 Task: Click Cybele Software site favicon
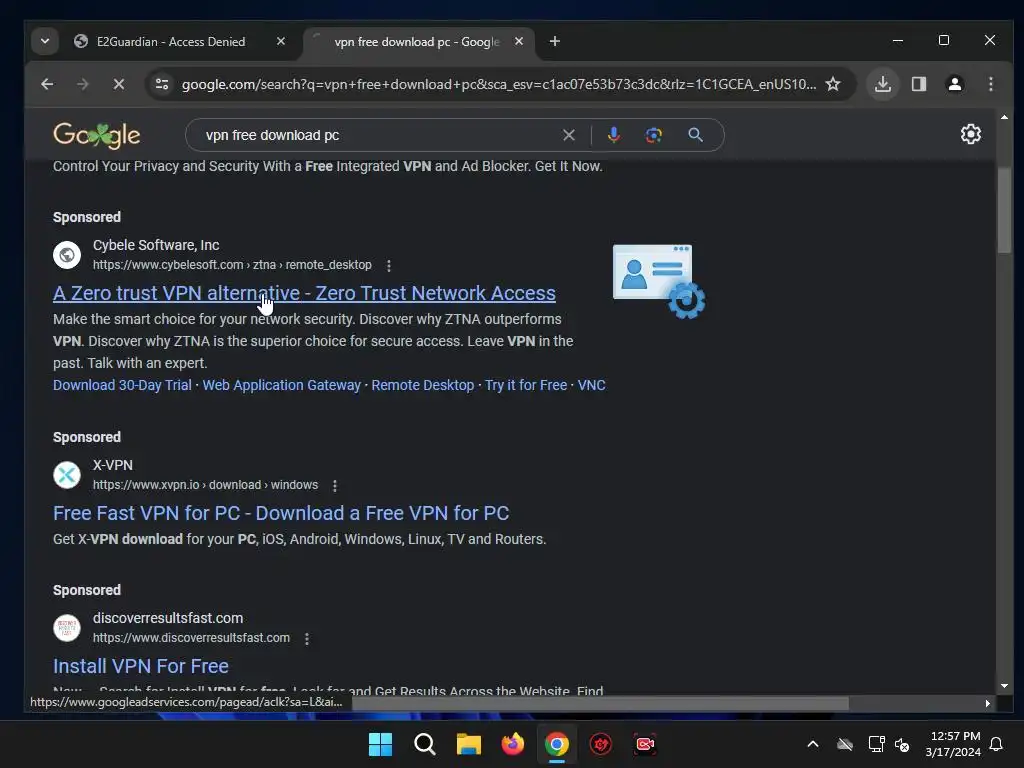pos(67,255)
